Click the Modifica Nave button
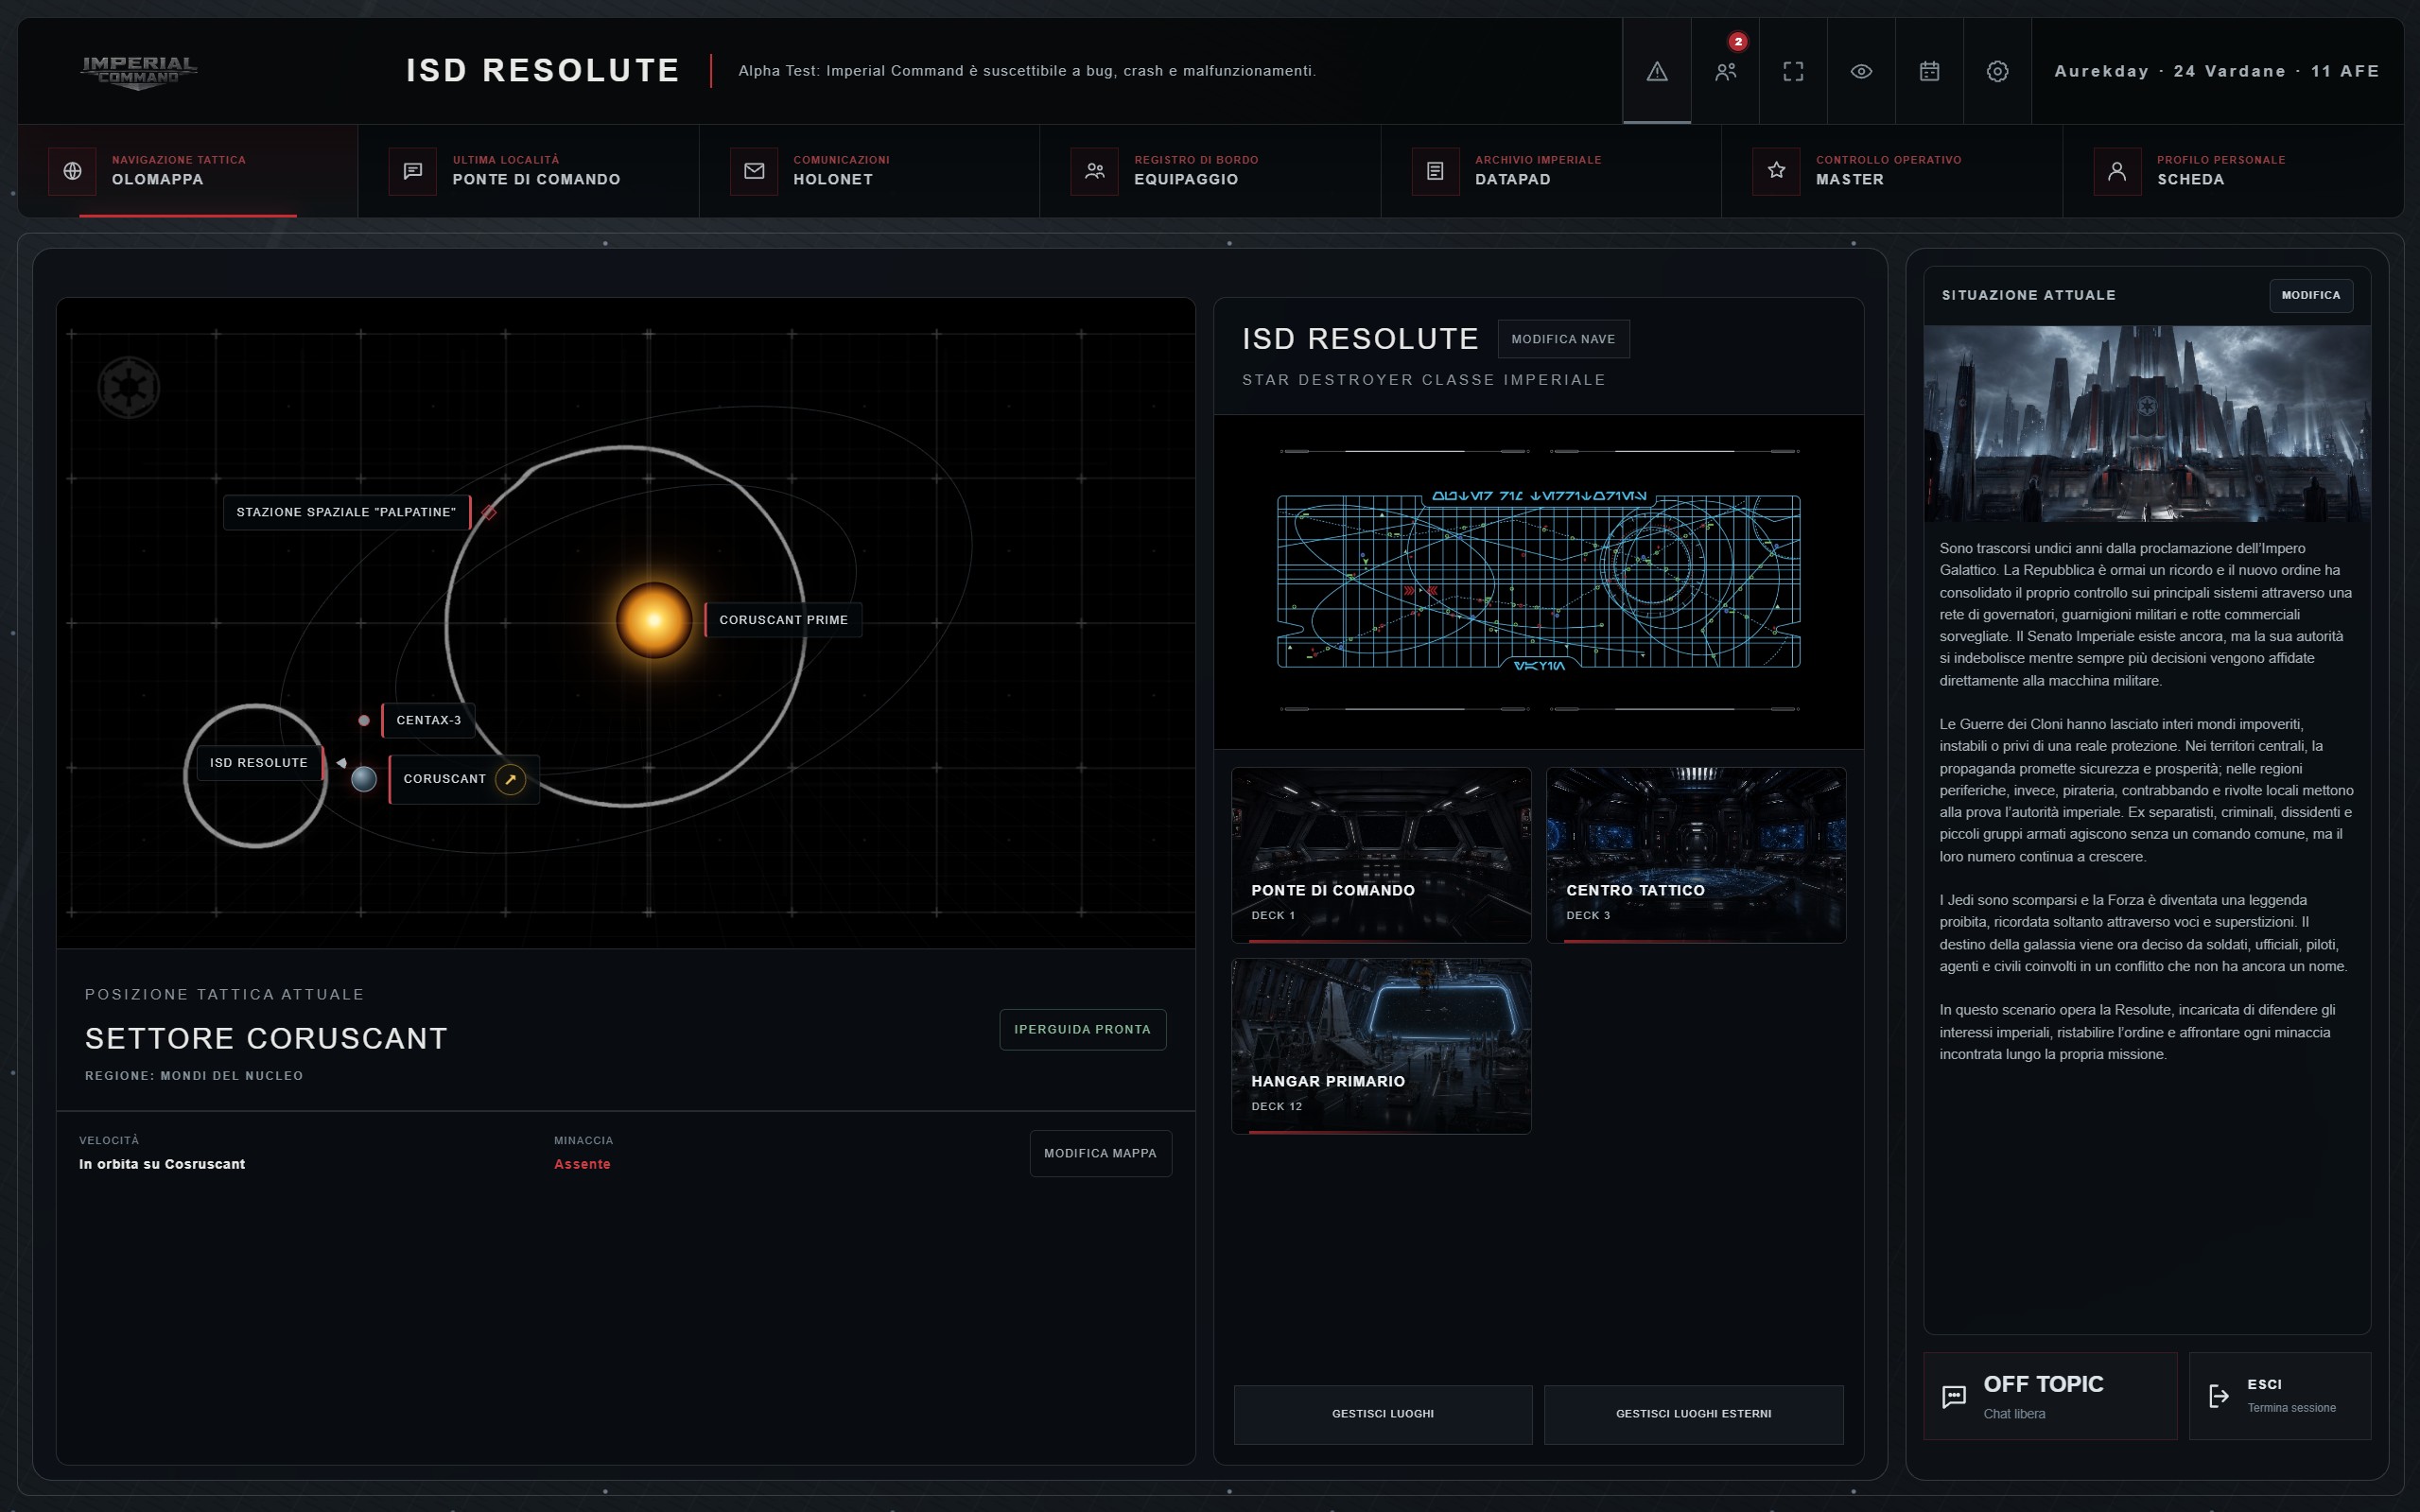Viewport: 2420px width, 1512px height. pyautogui.click(x=1563, y=339)
